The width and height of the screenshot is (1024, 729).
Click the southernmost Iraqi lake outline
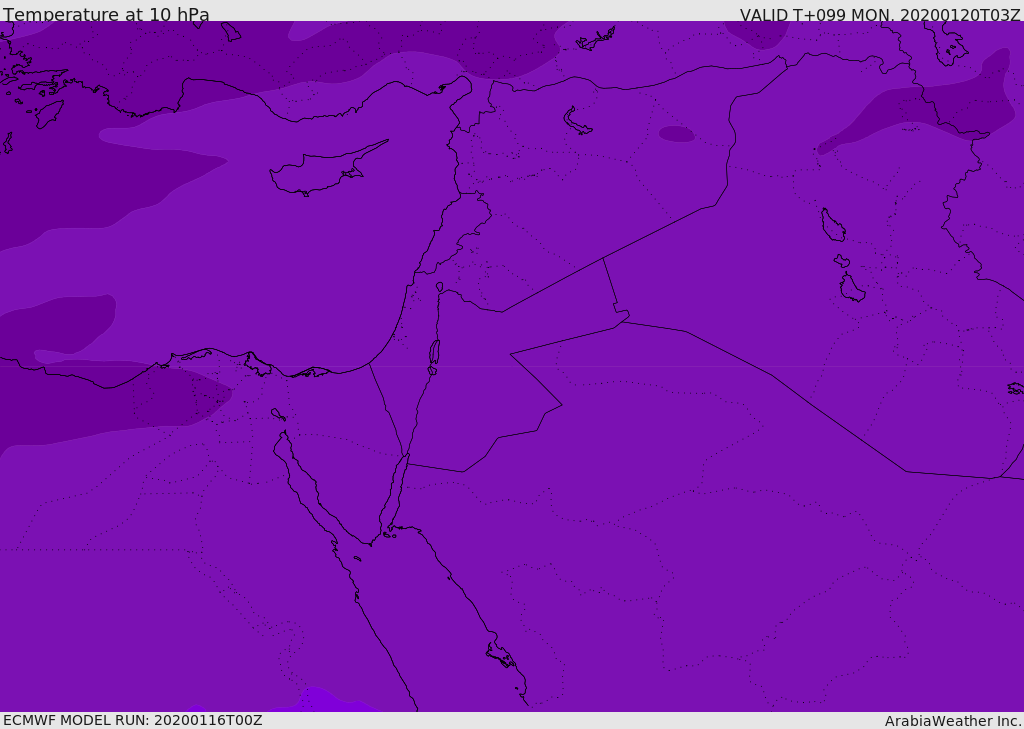[x=851, y=289]
